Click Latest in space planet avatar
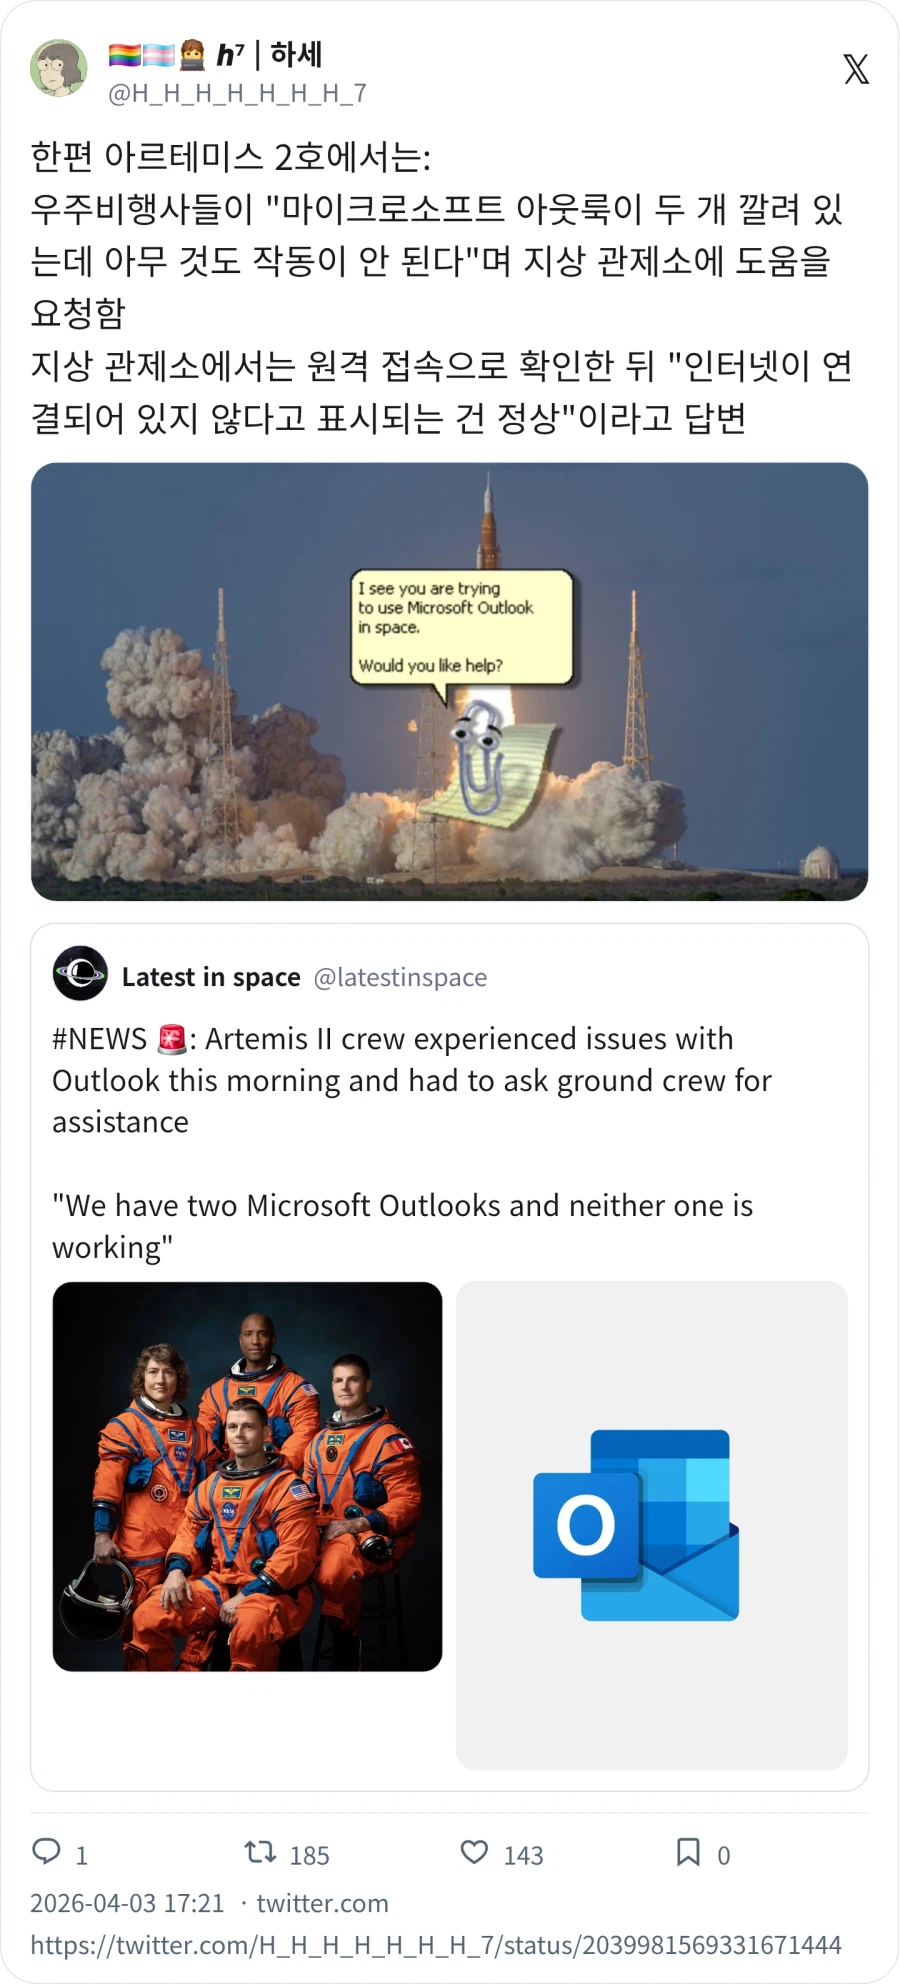 coord(80,973)
